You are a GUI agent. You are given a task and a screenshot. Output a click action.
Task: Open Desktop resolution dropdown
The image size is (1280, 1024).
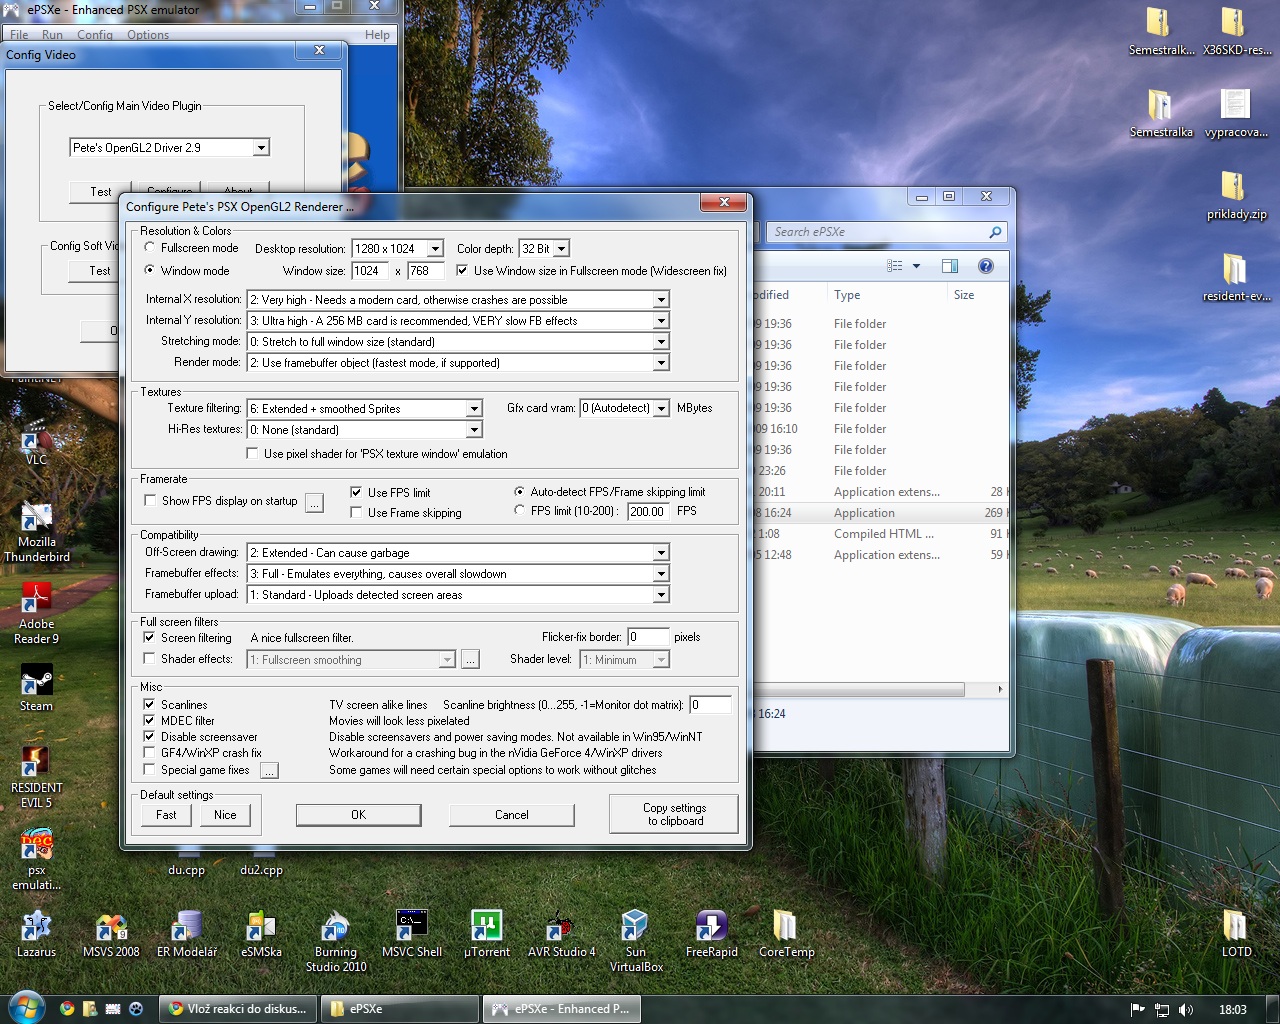(435, 248)
